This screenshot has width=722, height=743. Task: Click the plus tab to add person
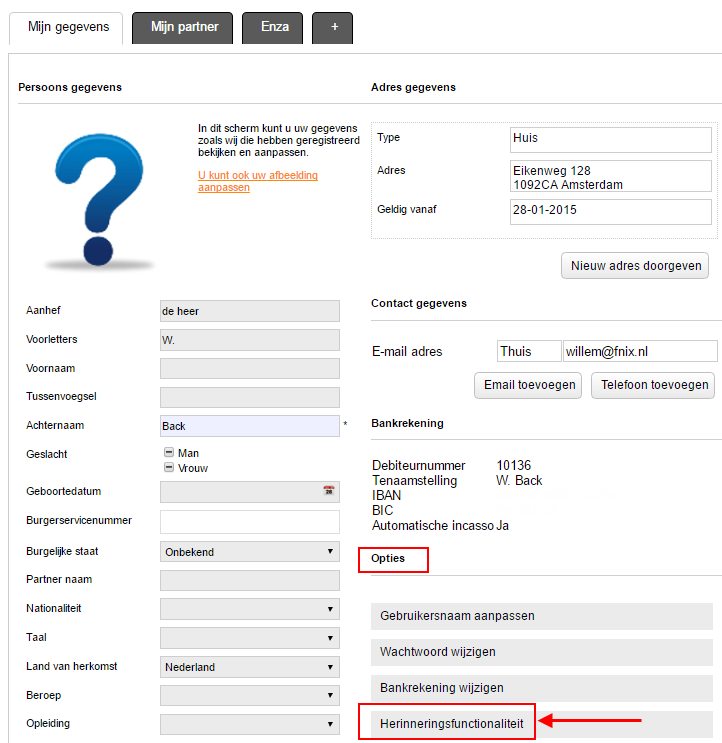point(332,28)
